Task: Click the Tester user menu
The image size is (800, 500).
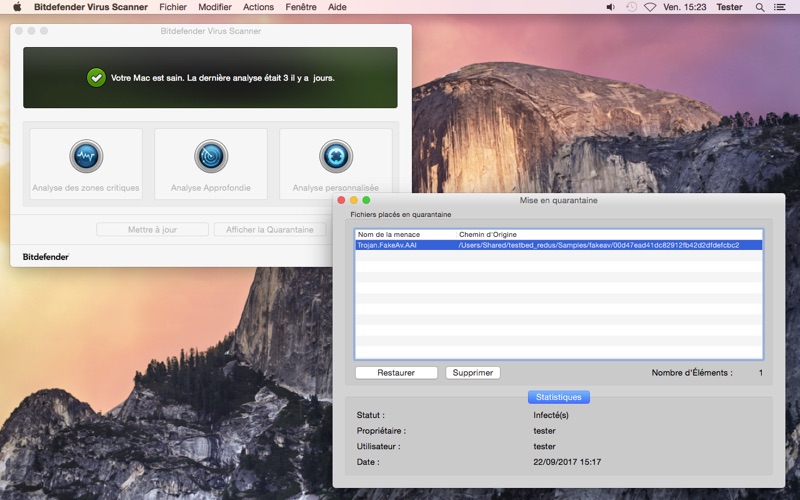Action: 729,7
